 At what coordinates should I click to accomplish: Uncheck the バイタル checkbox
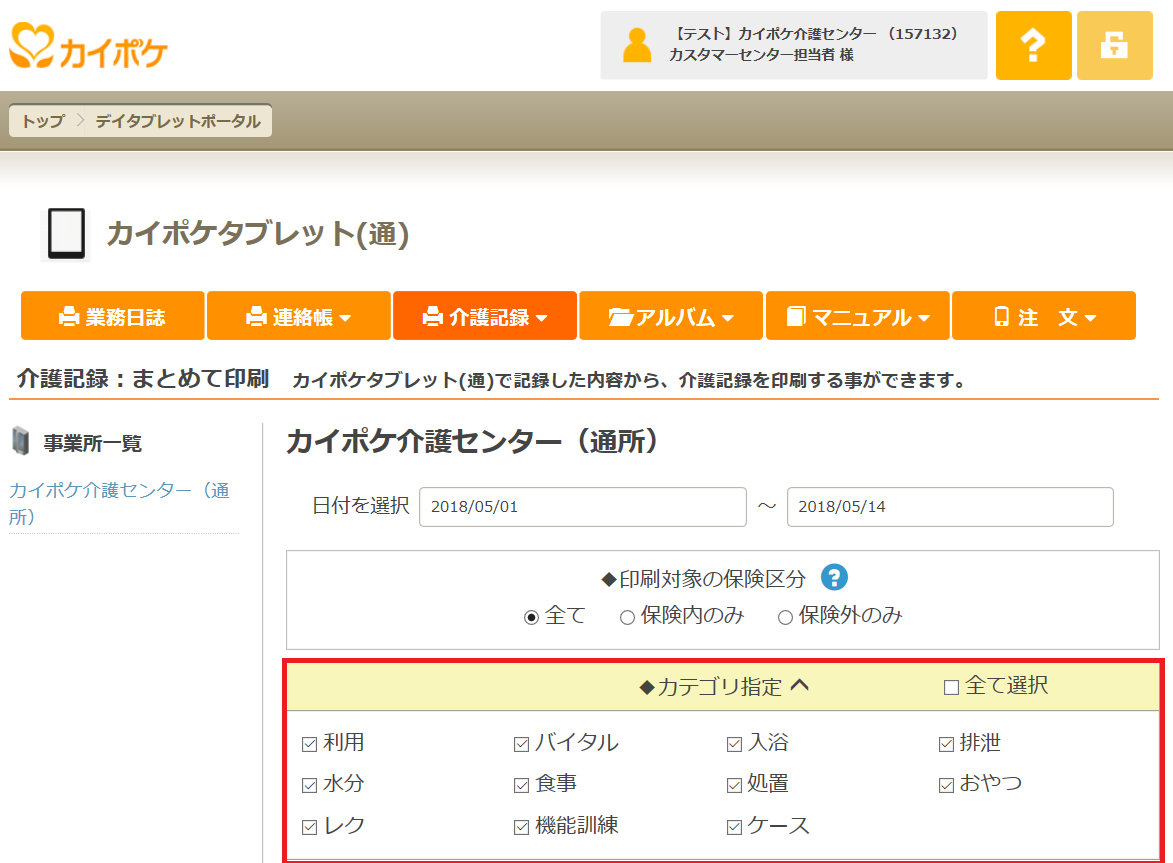click(521, 744)
